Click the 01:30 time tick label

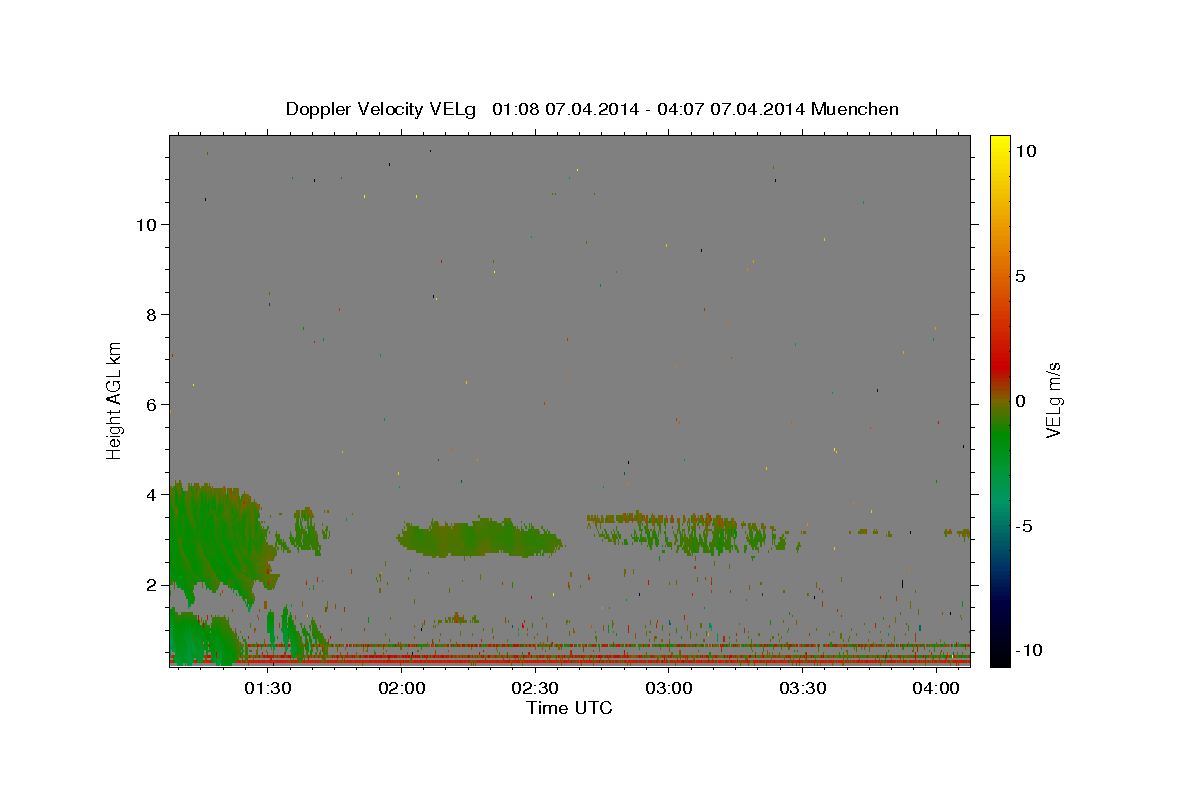click(x=269, y=689)
